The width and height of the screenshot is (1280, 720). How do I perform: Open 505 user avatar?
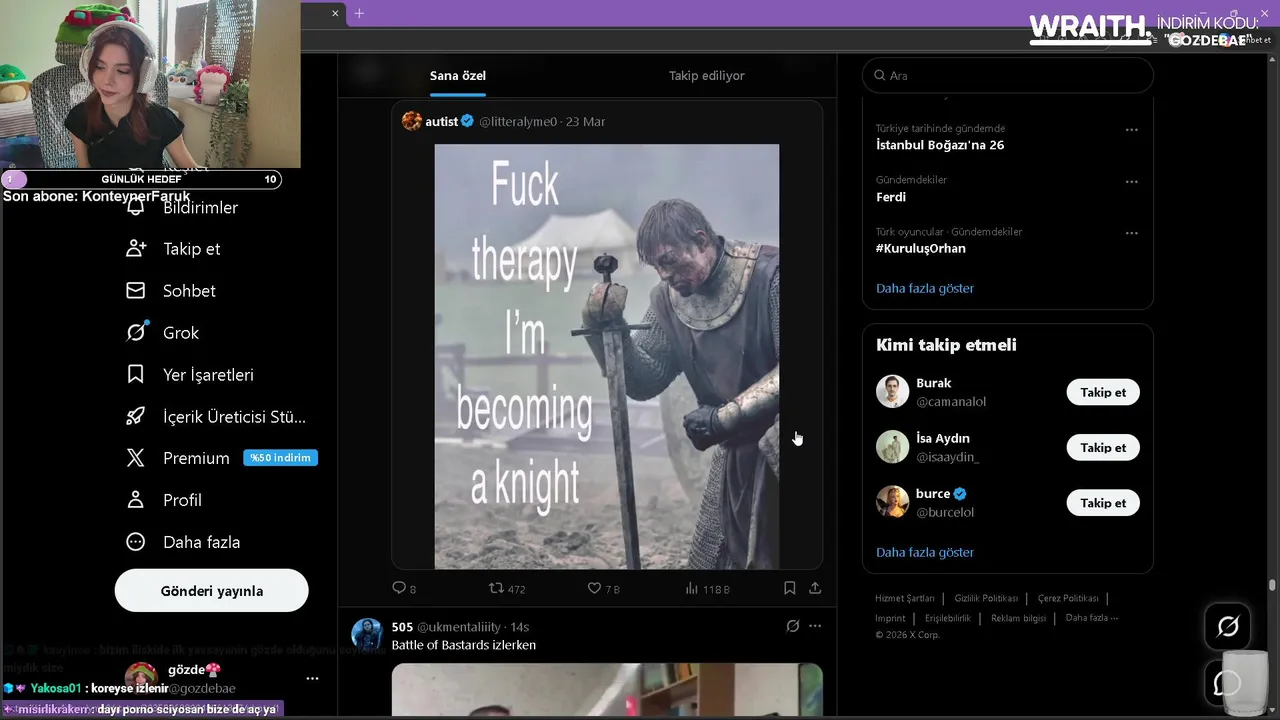pyautogui.click(x=367, y=635)
